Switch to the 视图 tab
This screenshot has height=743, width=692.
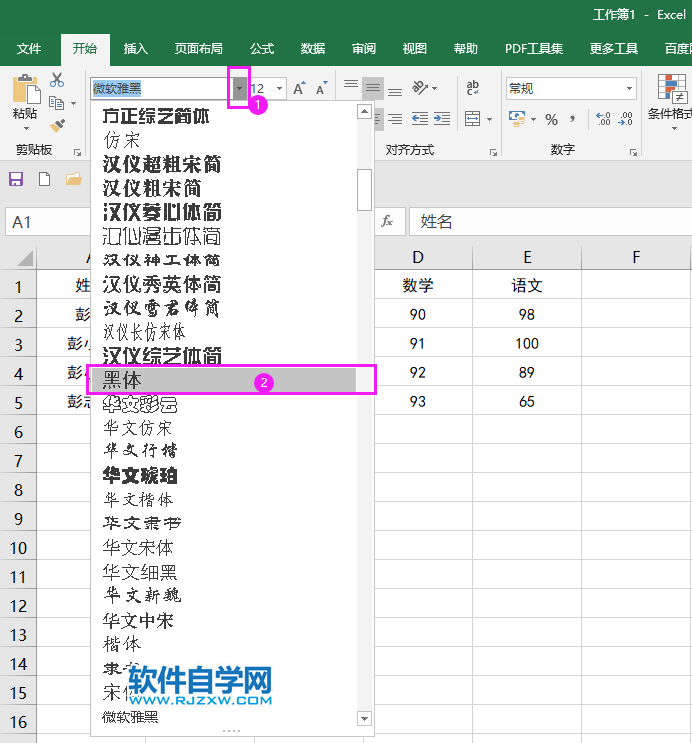coord(415,49)
